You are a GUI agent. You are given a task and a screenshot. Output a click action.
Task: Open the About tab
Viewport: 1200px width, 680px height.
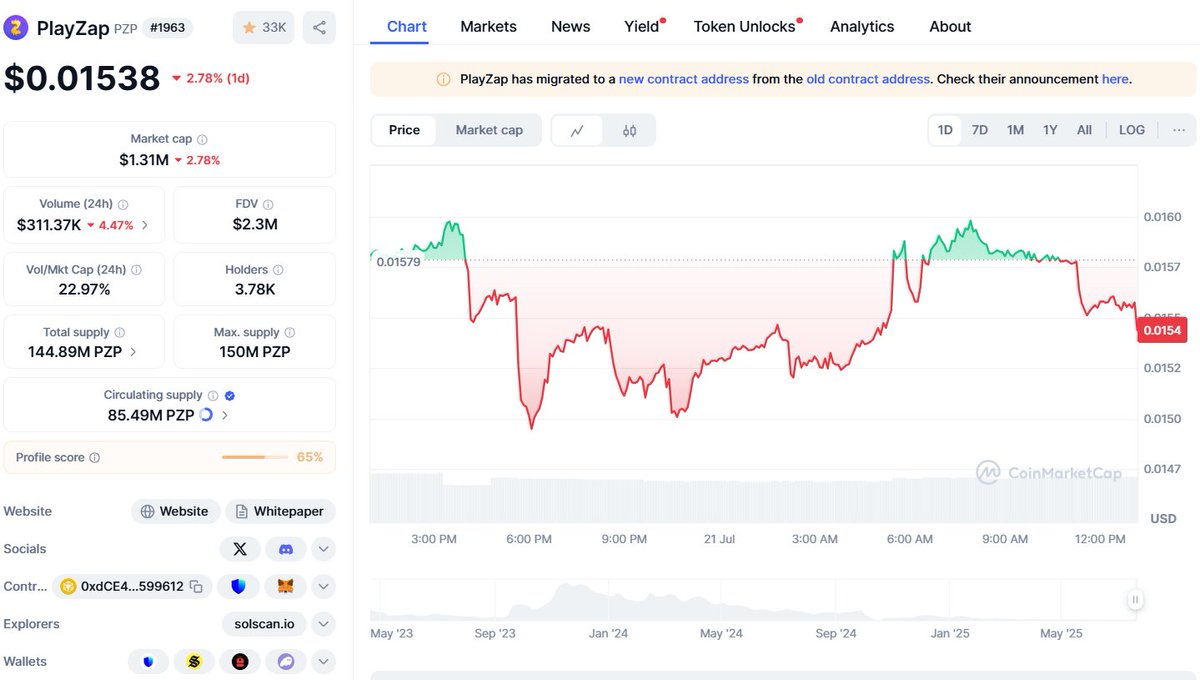coord(950,27)
